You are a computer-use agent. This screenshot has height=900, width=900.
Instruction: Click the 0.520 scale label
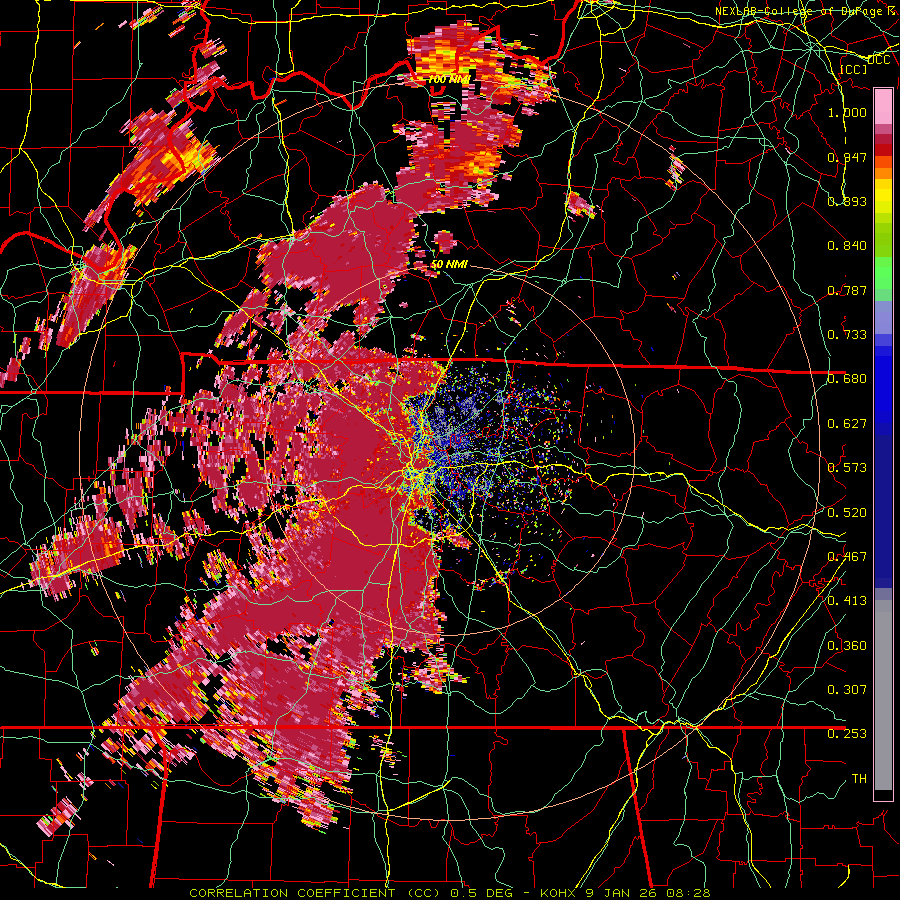click(847, 513)
